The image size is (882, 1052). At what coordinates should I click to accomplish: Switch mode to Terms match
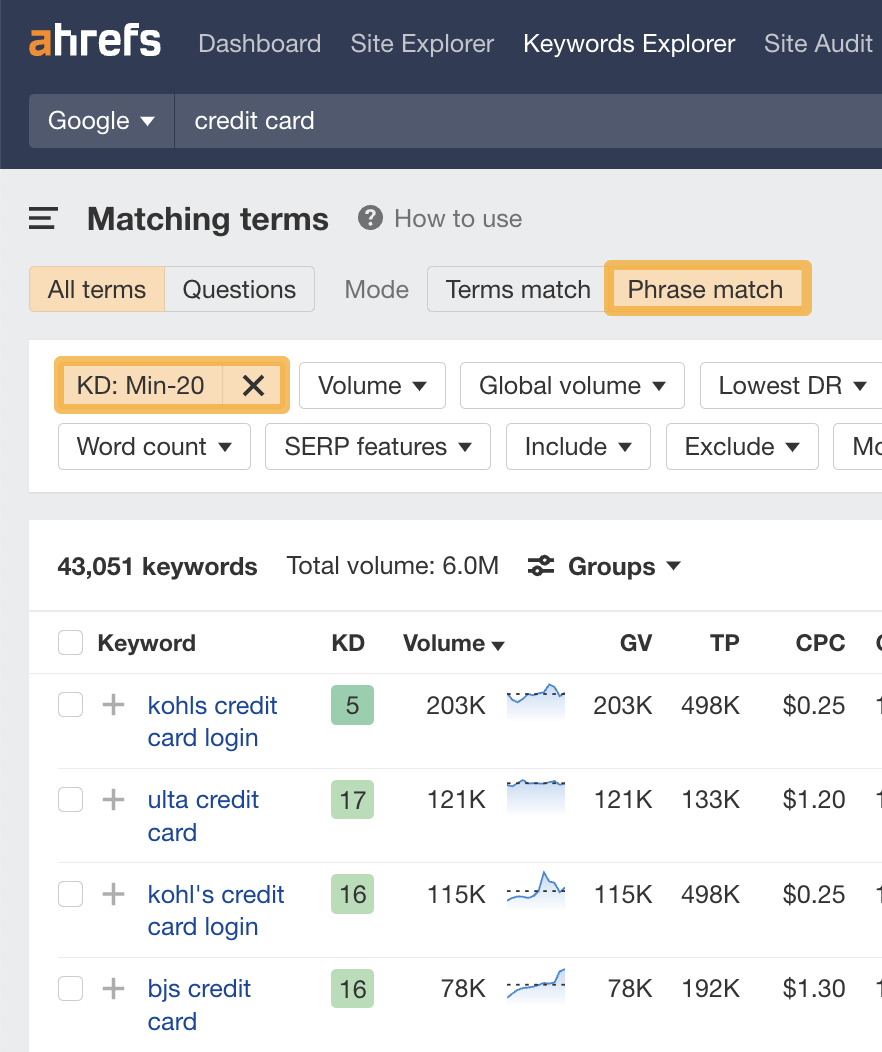click(516, 289)
